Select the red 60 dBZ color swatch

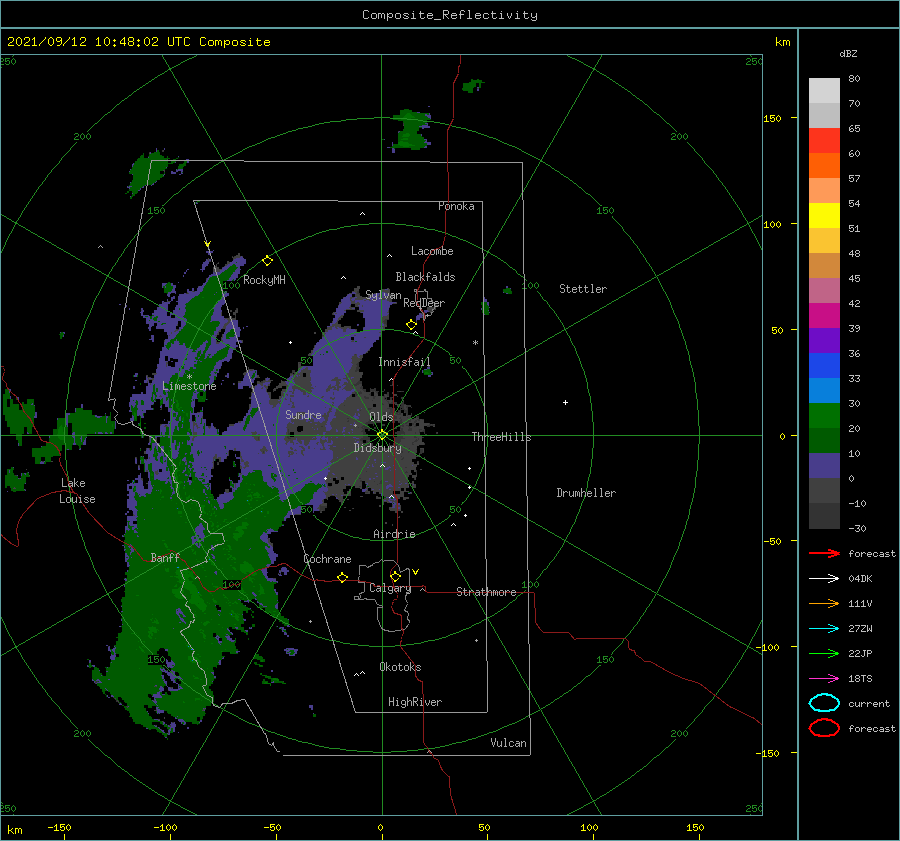click(824, 141)
